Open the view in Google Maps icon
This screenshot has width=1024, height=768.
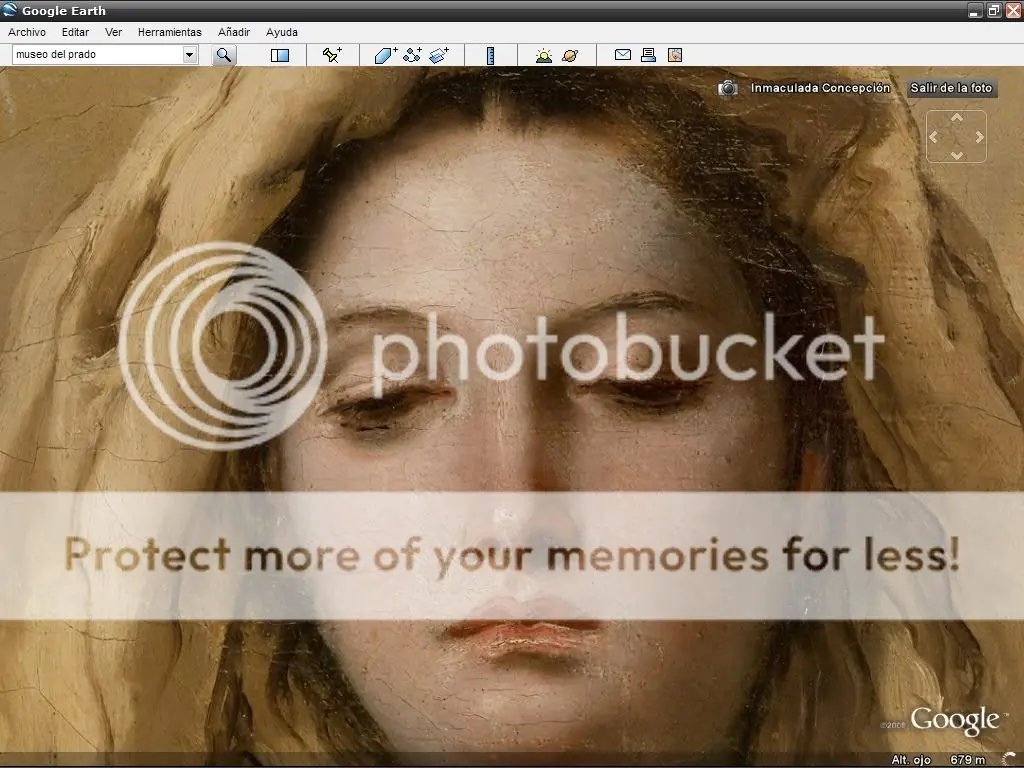tap(675, 55)
